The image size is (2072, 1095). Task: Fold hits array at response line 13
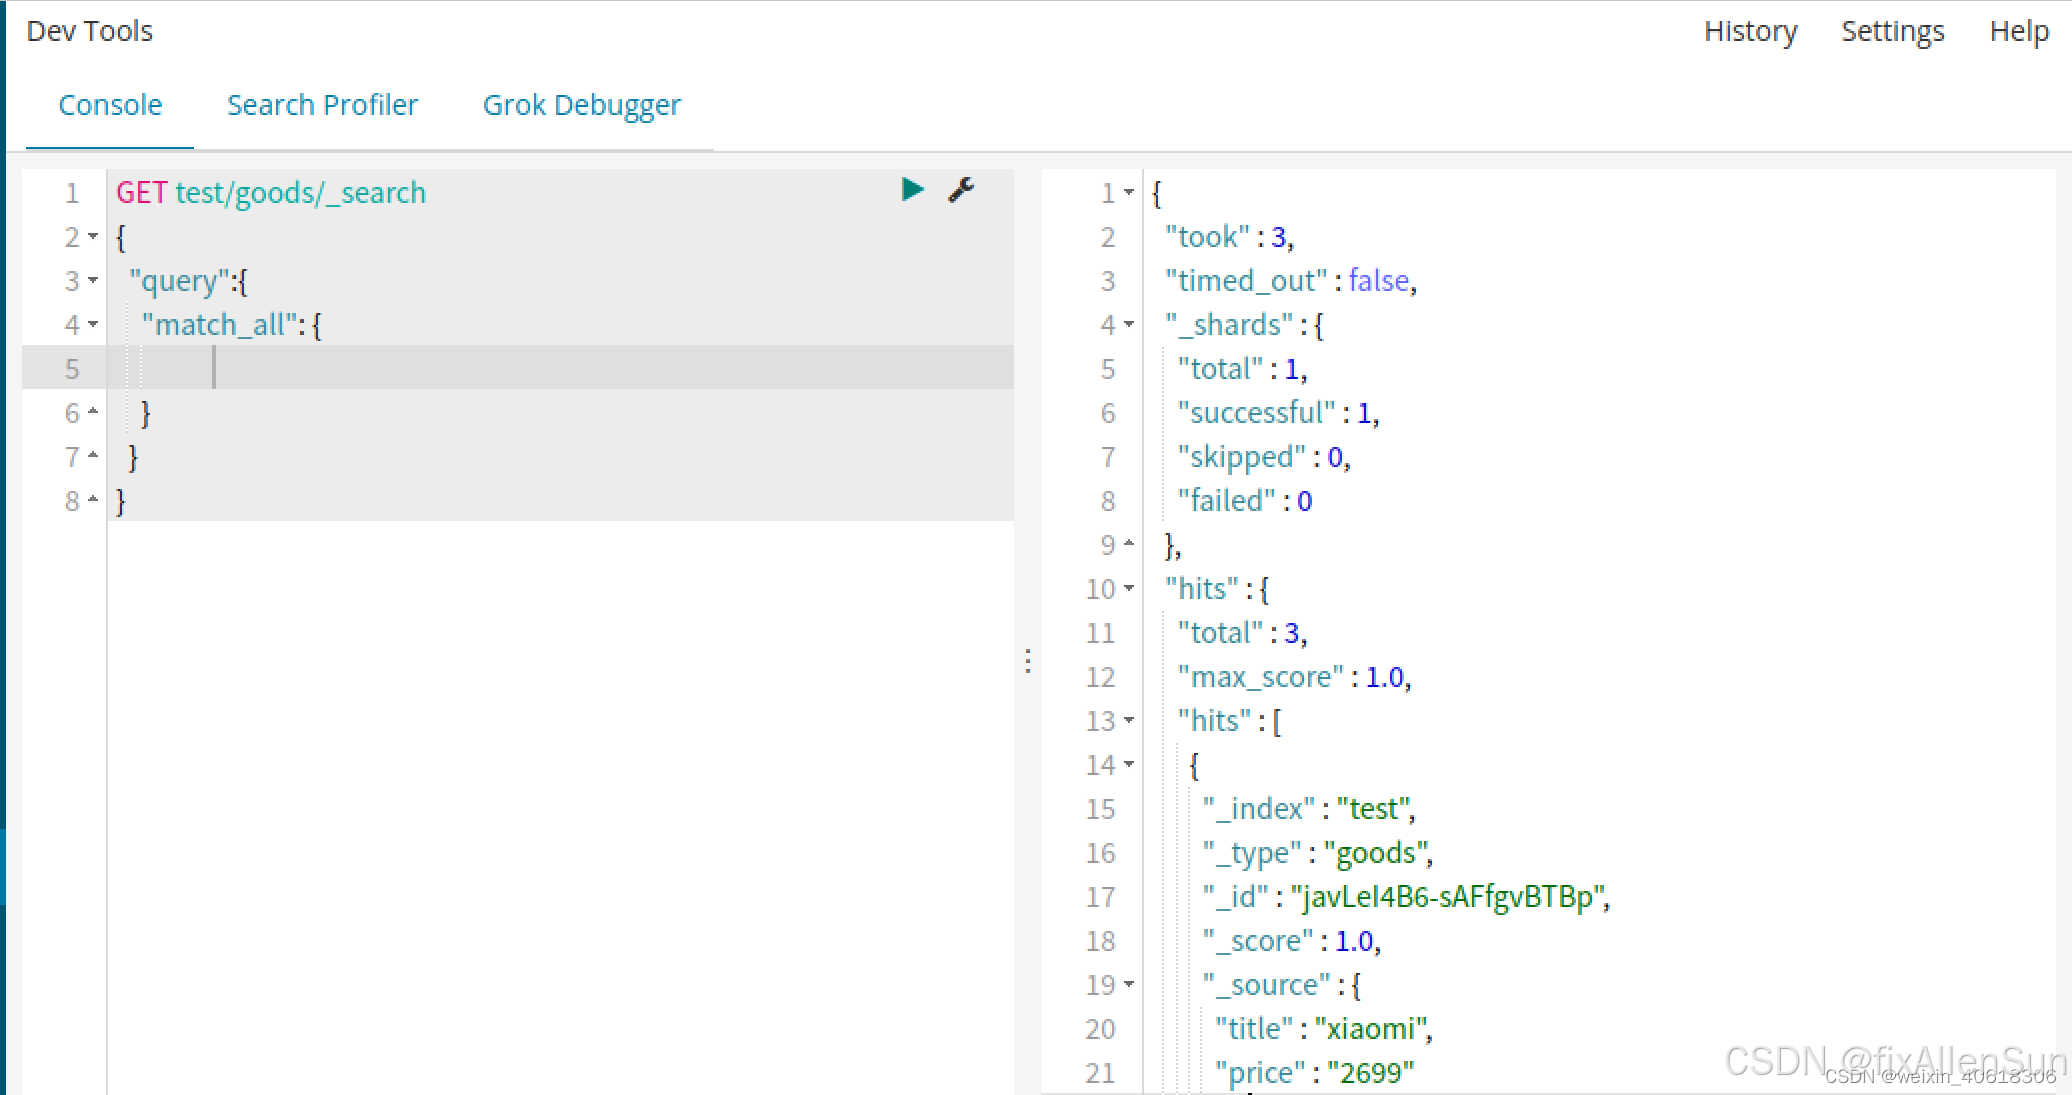tap(1129, 721)
